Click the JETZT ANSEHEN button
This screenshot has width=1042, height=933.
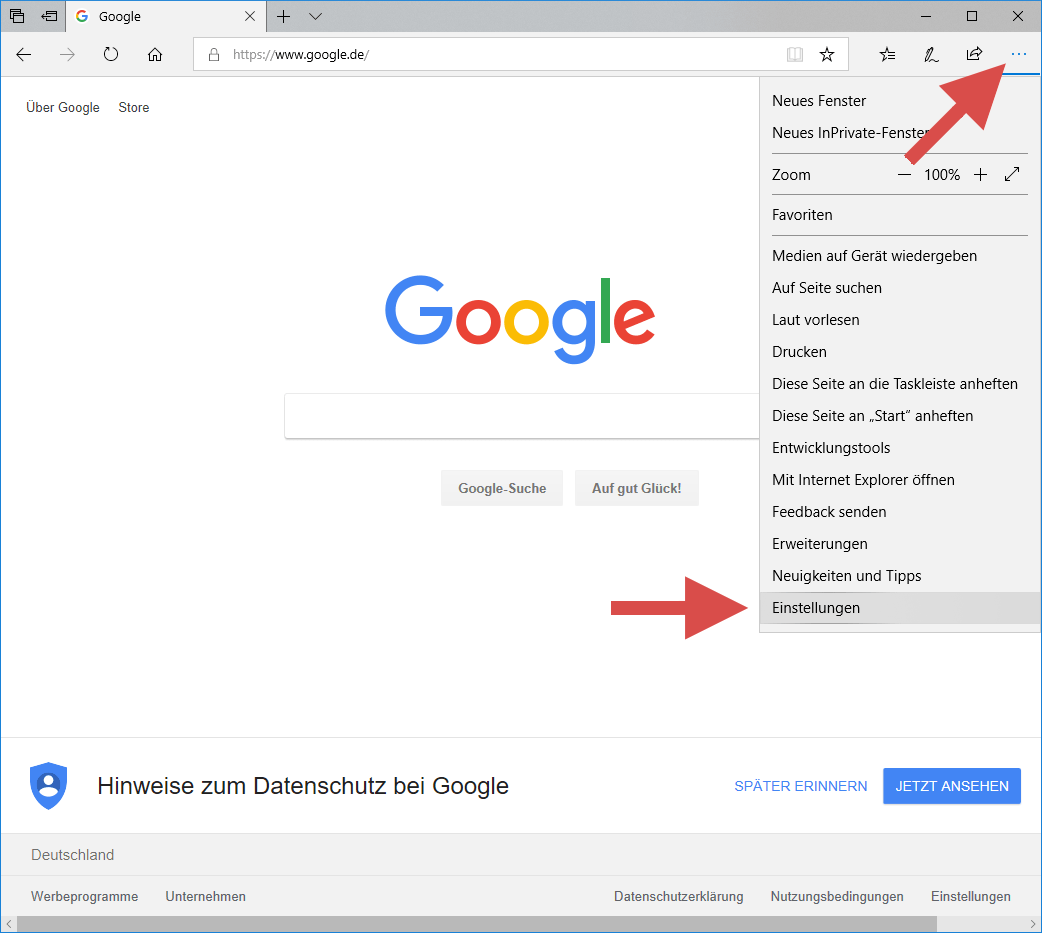952,786
